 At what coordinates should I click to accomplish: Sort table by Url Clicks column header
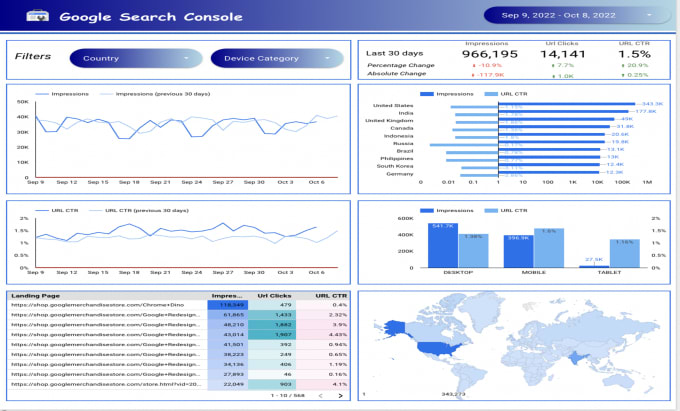(x=274, y=296)
